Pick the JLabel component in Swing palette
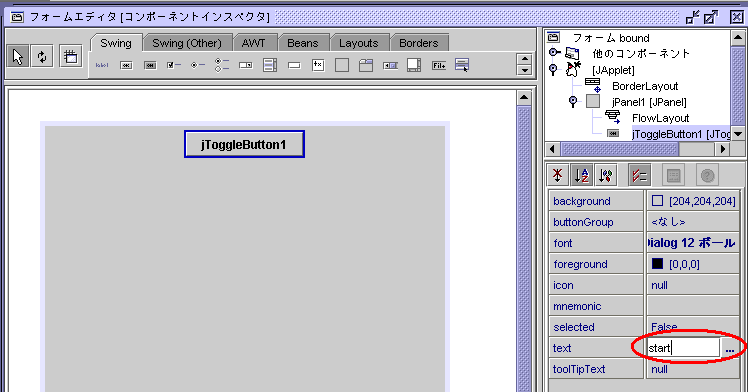 coord(102,65)
